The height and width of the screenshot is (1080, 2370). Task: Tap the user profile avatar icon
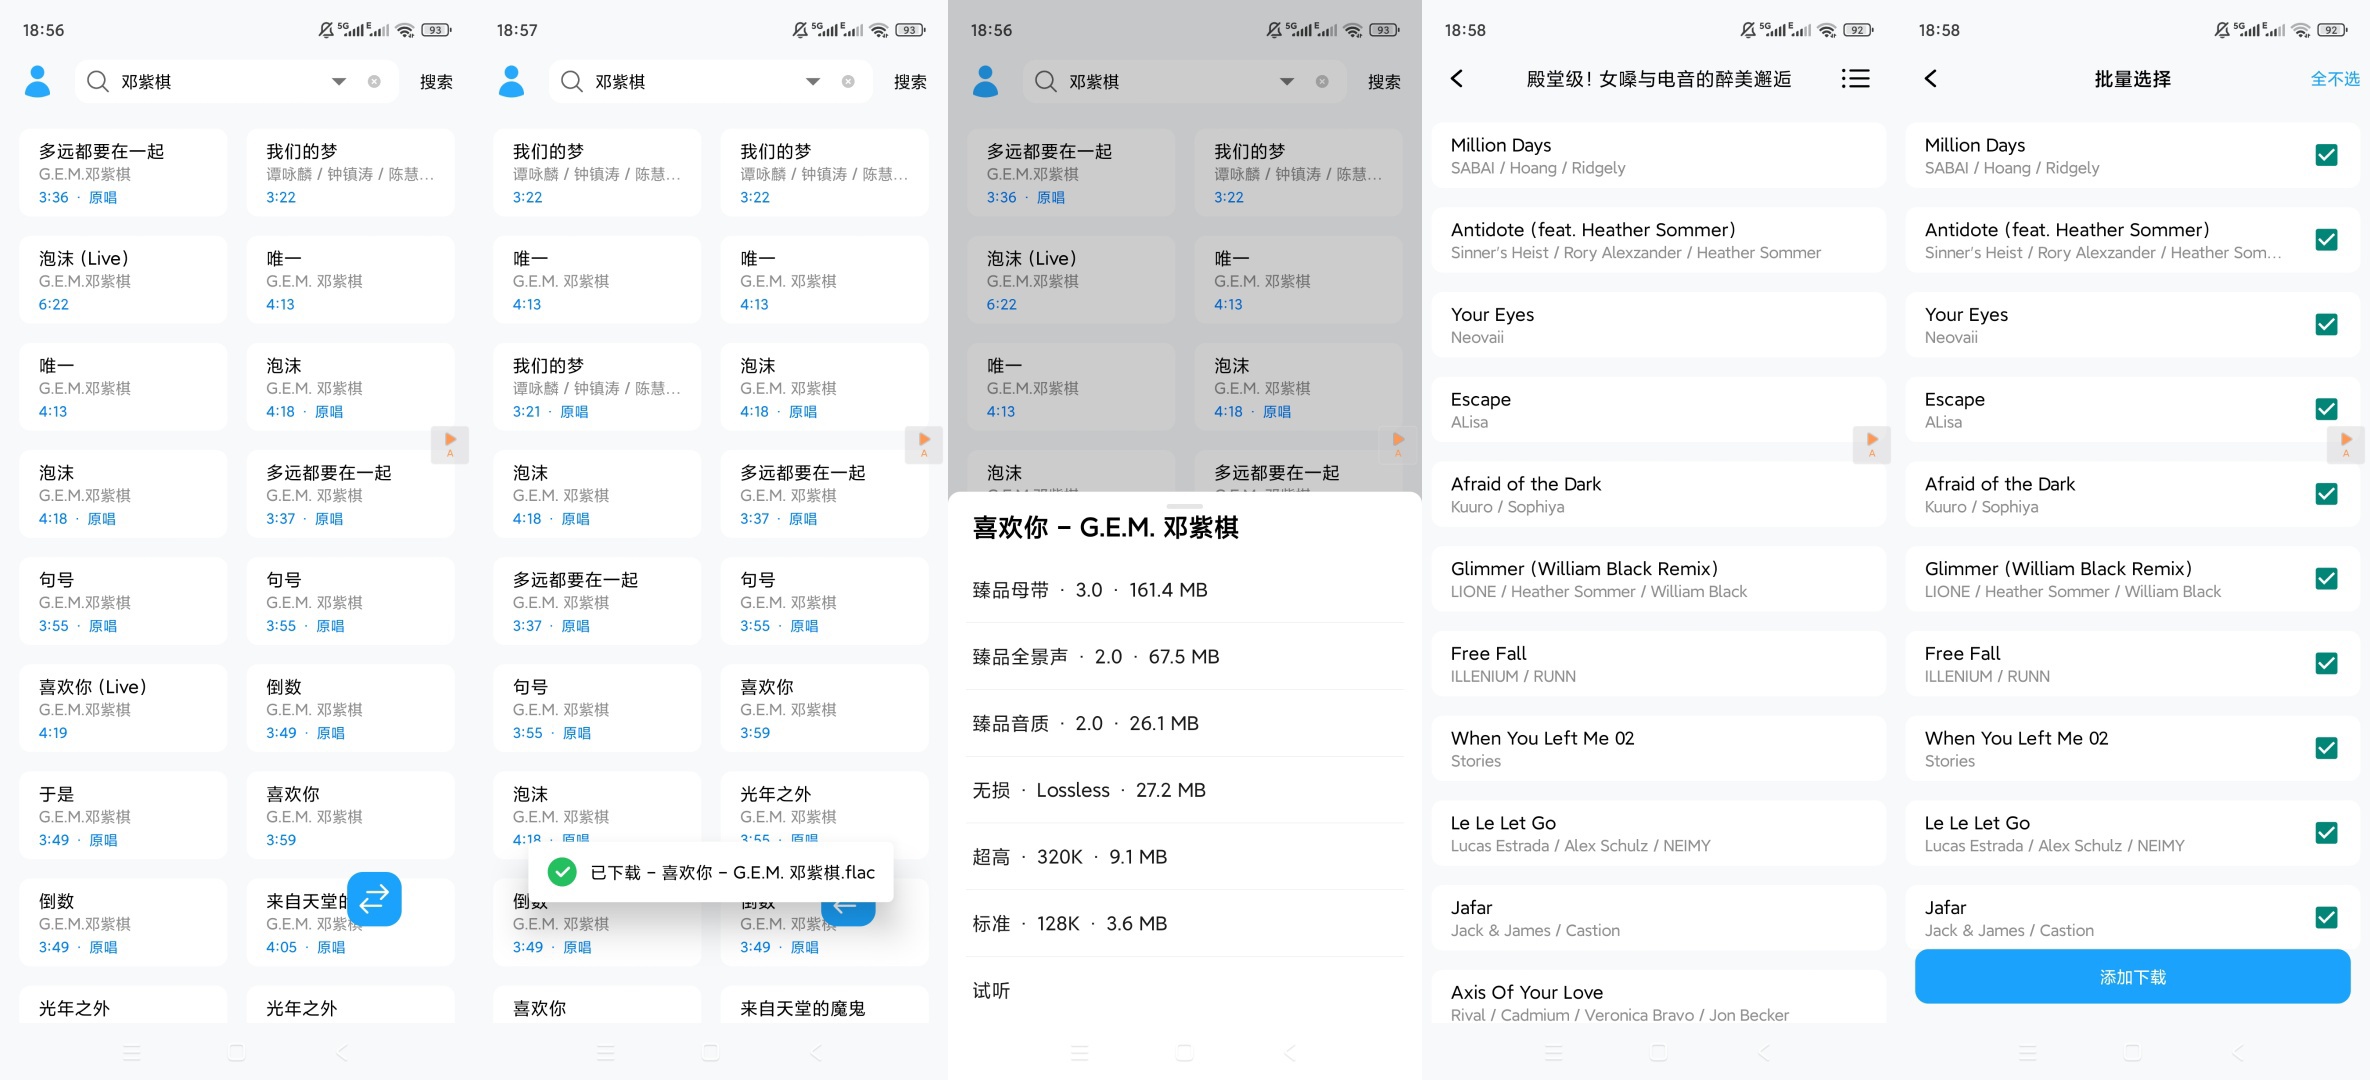36,81
